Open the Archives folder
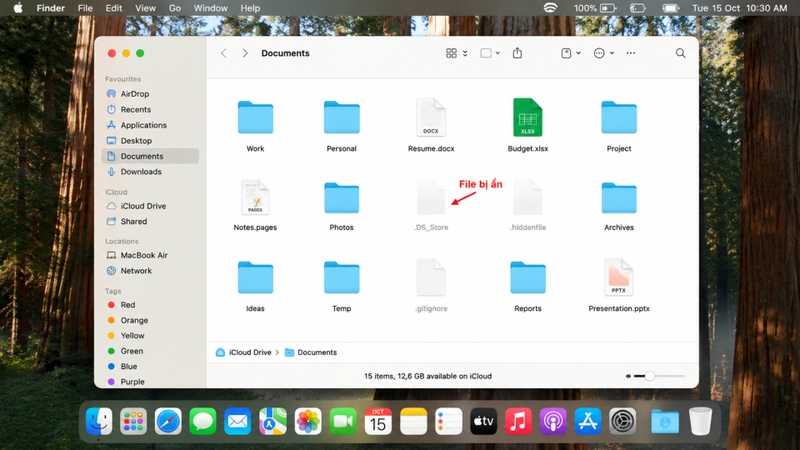 click(x=619, y=198)
